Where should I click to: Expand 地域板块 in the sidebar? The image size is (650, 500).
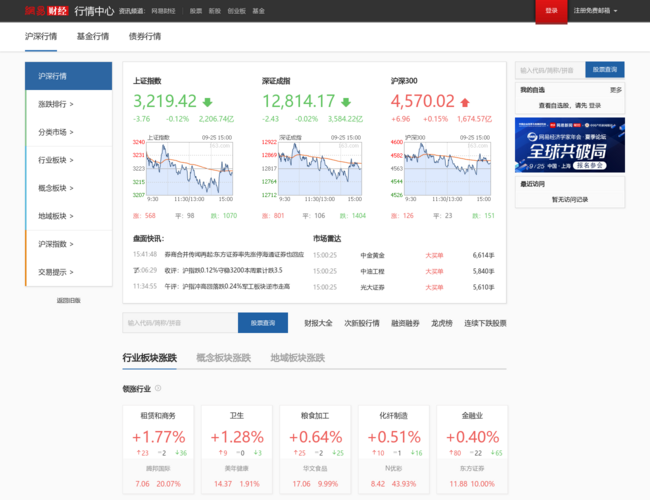tap(56, 216)
